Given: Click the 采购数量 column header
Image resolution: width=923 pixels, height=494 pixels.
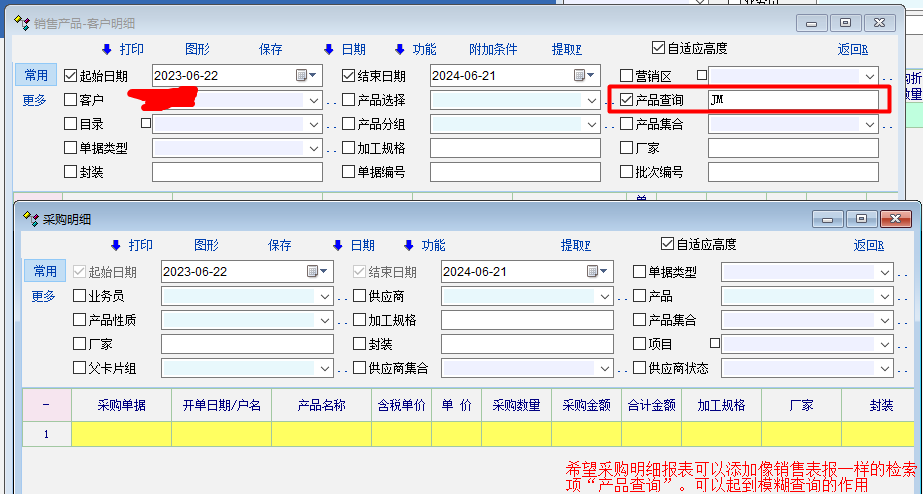Looking at the screenshot, I should pyautogui.click(x=516, y=405).
